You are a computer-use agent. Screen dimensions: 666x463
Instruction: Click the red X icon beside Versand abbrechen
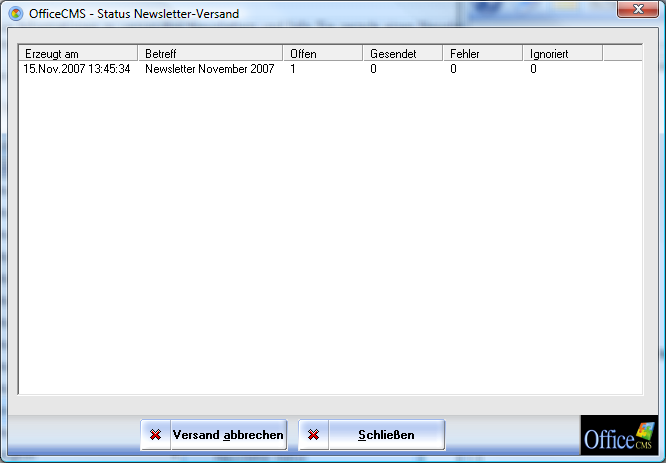(155, 435)
